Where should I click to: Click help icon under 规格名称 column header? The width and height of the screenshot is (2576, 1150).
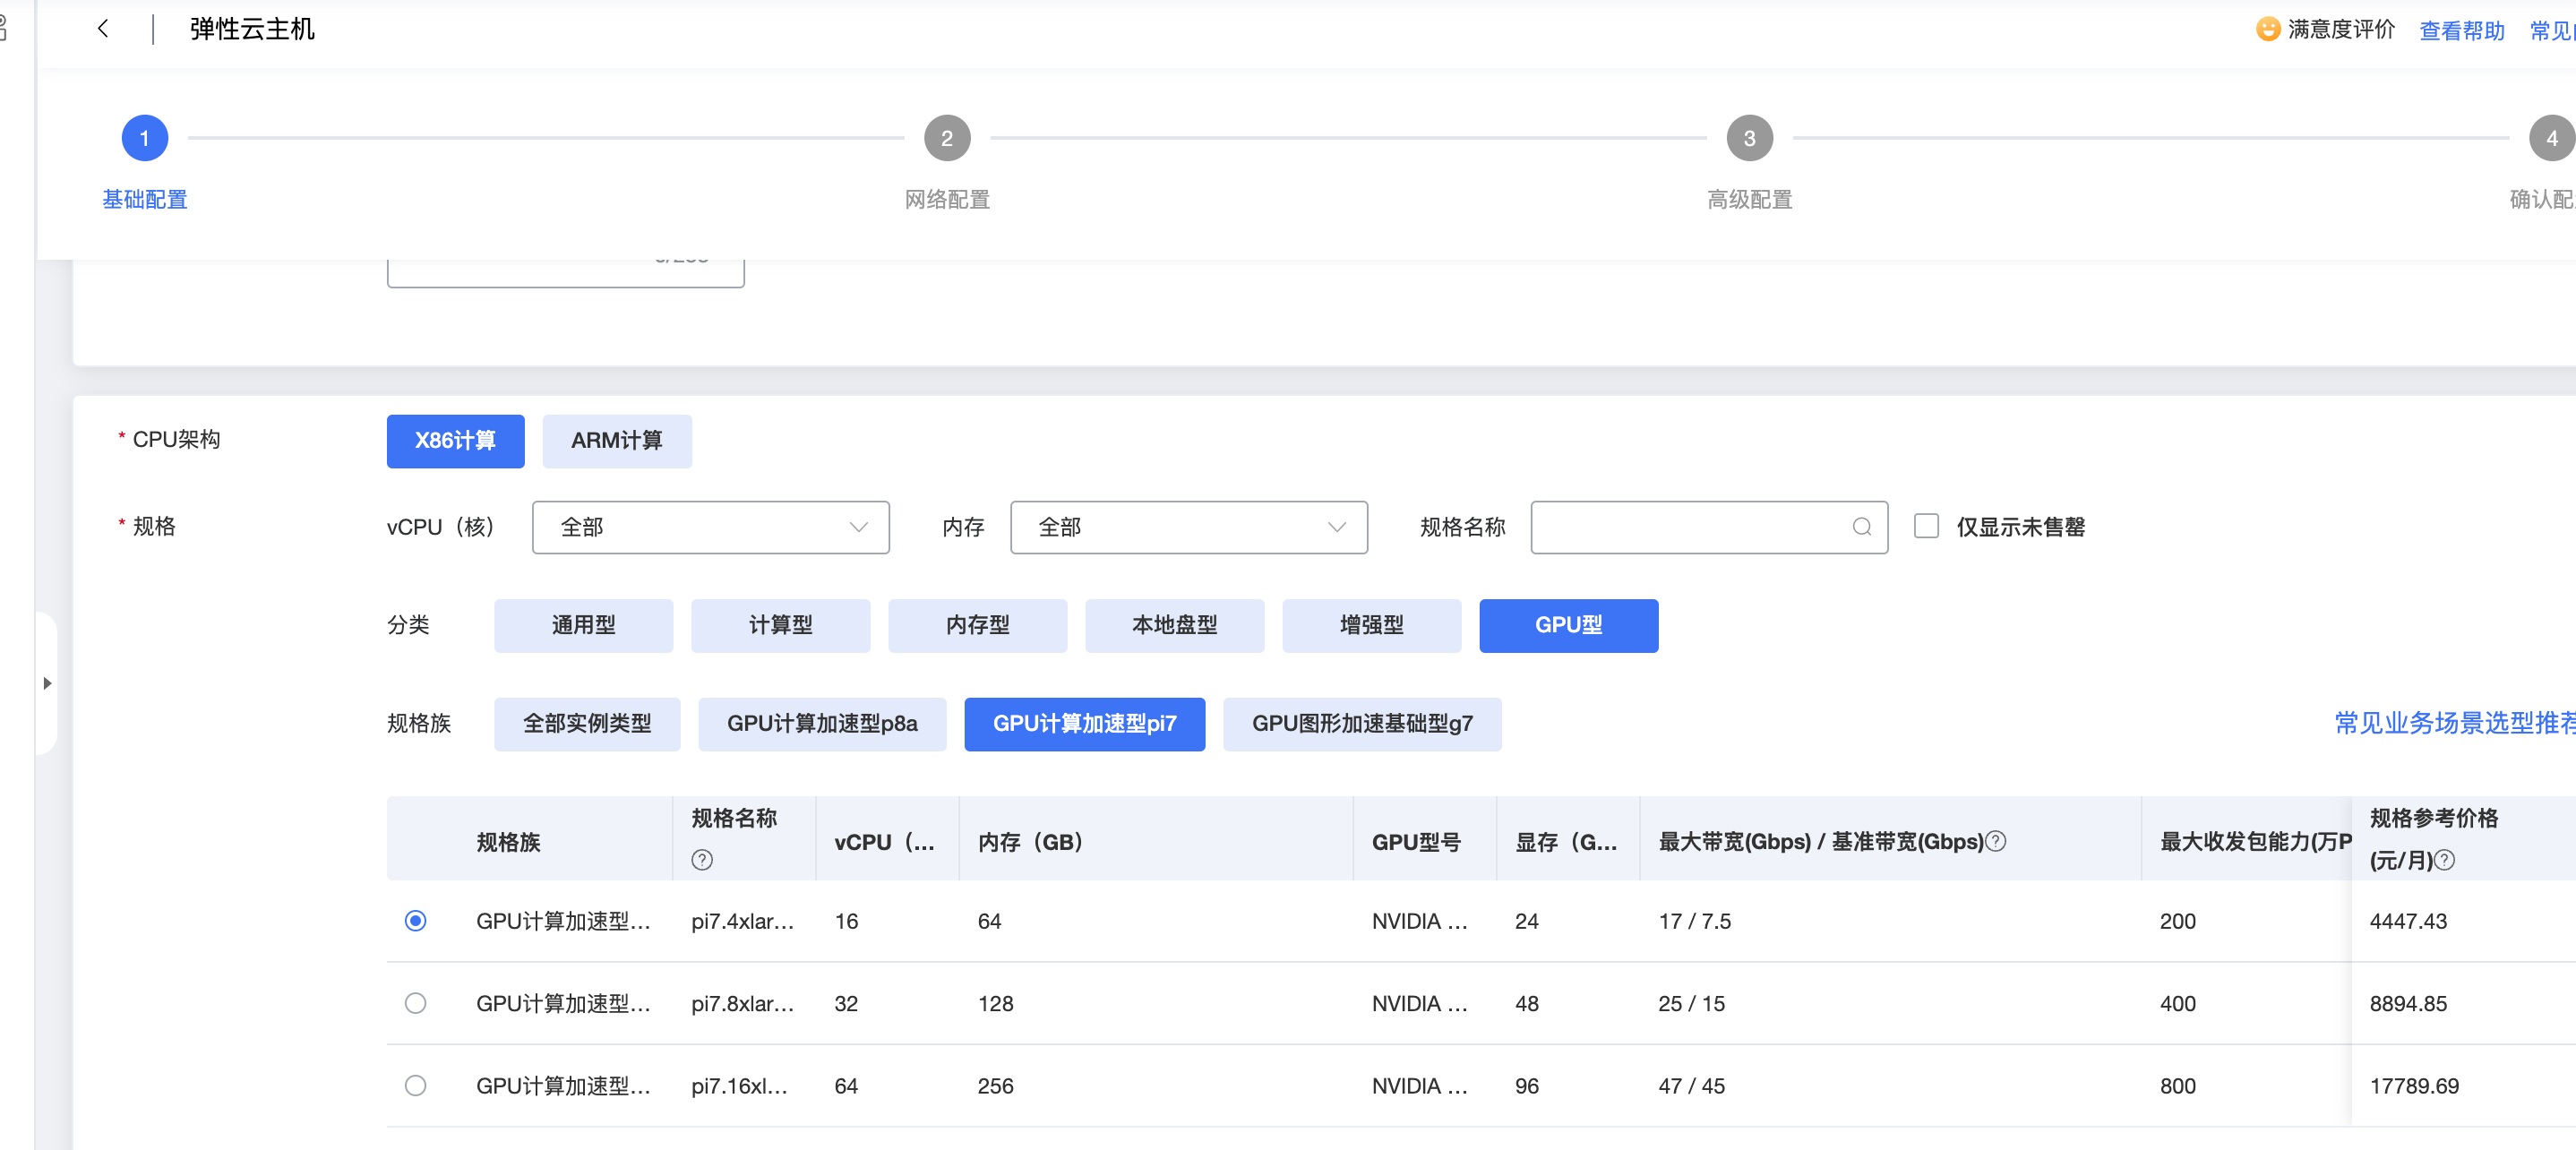point(702,860)
